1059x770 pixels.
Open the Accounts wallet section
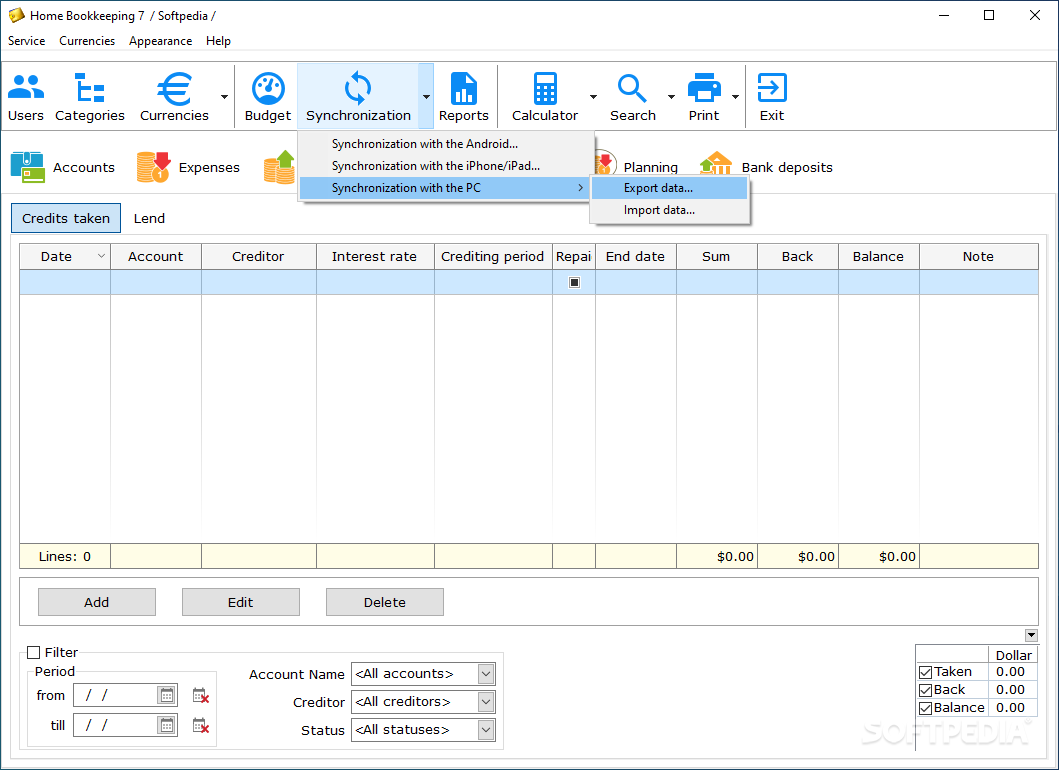point(63,168)
